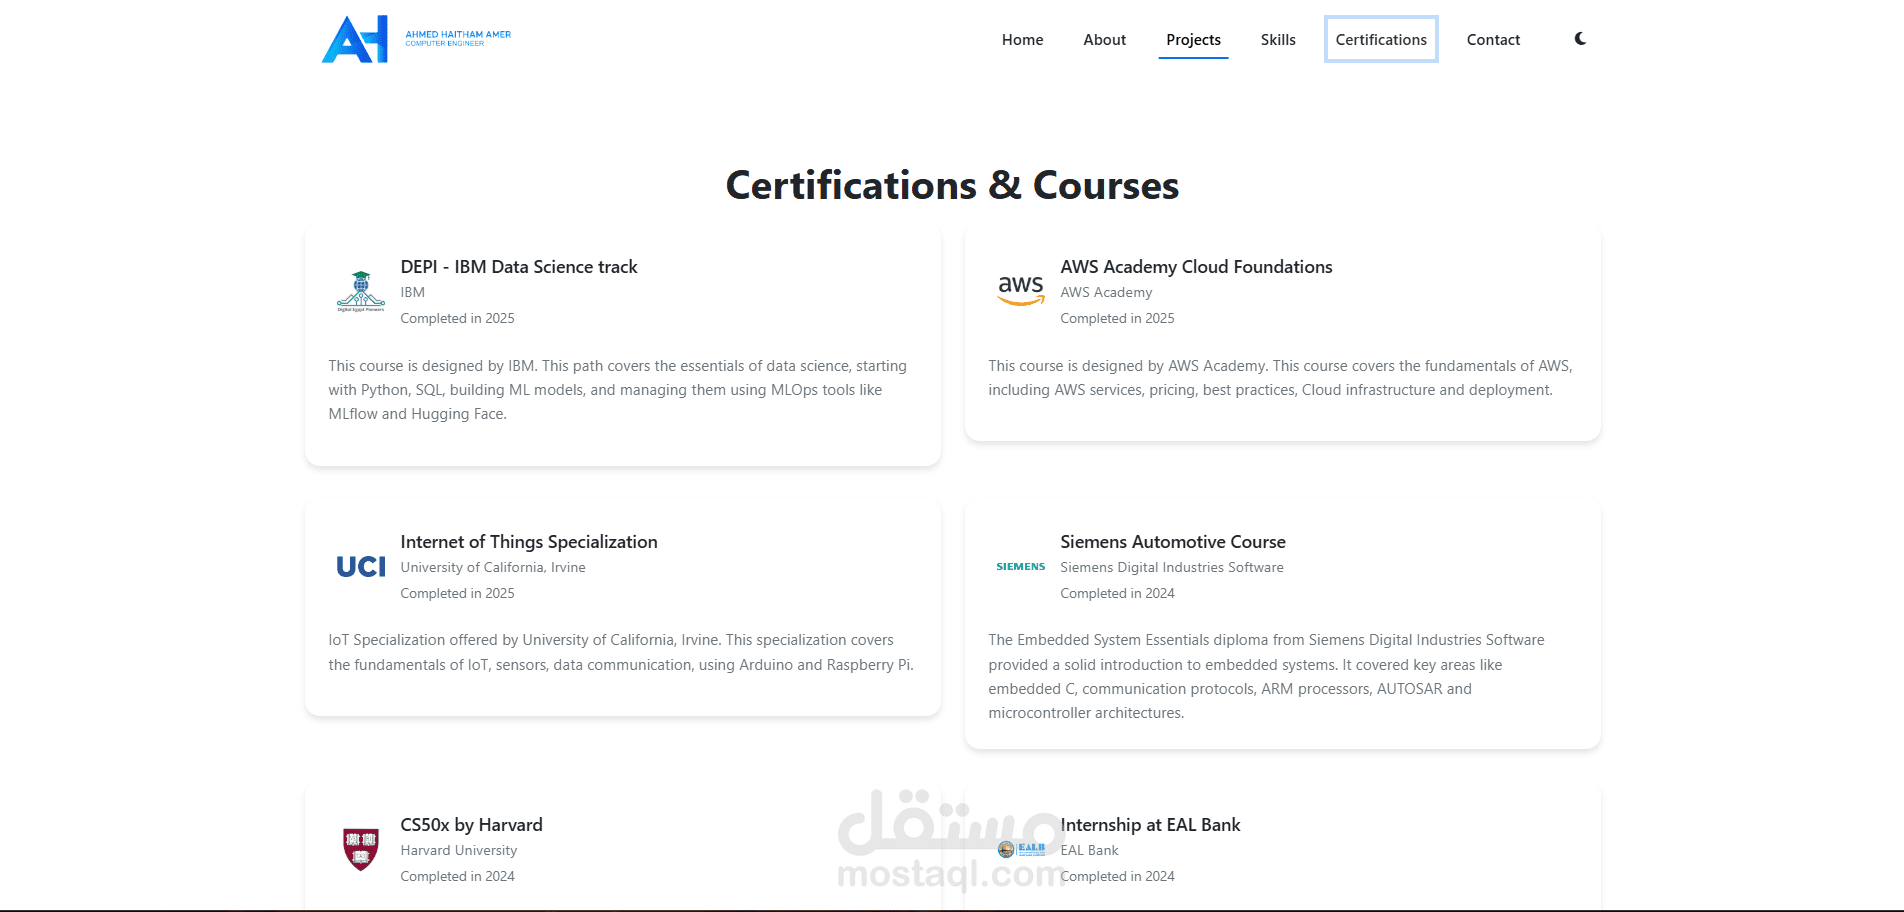Click the Siemens course description paragraph
Image resolution: width=1904 pixels, height=912 pixels.
(x=1266, y=676)
